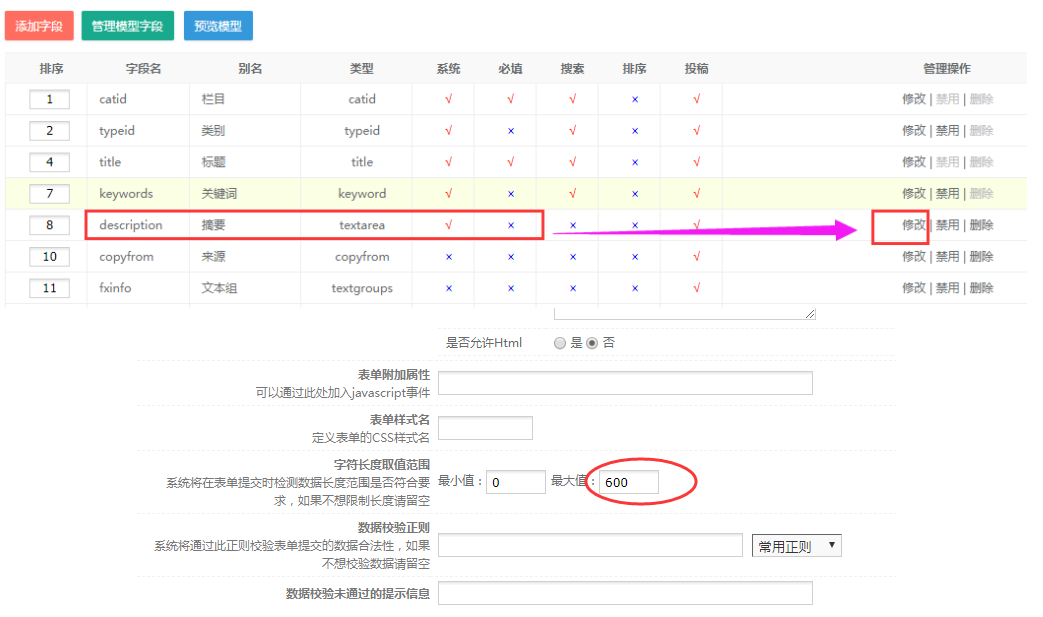Click 禁用 link in copyfrom row
Image resolution: width=1043 pixels, height=617 pixels.
coord(948,256)
